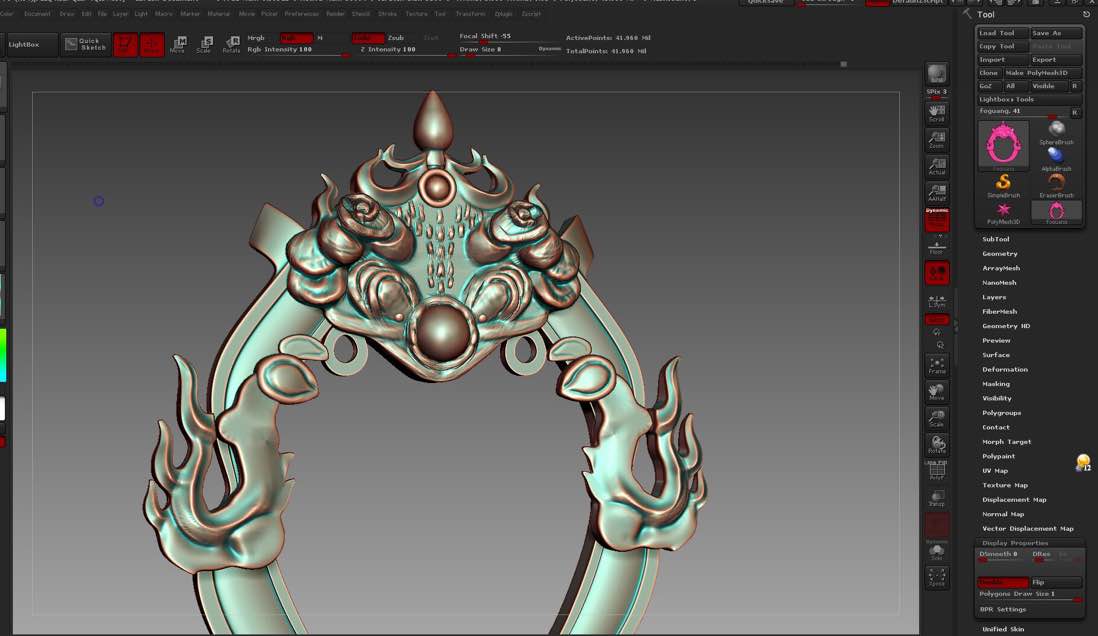
Task: Click the Zoom canvas icon
Action: pyautogui.click(x=937, y=139)
